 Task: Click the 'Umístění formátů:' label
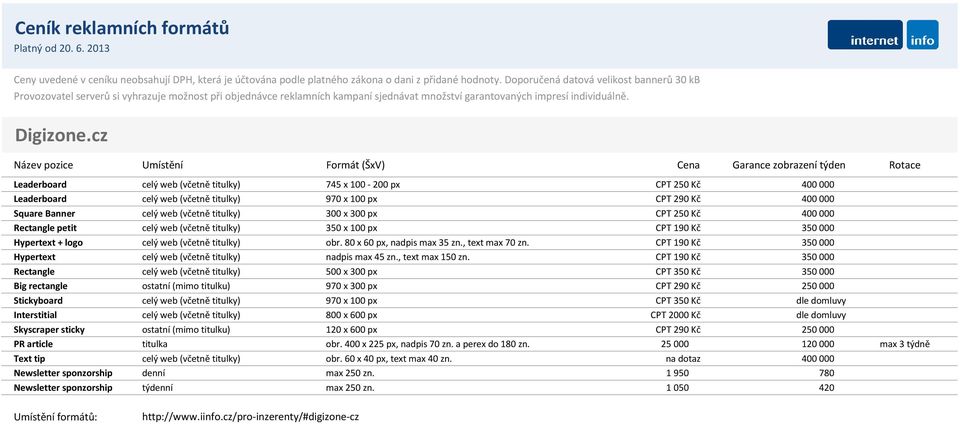[55, 417]
